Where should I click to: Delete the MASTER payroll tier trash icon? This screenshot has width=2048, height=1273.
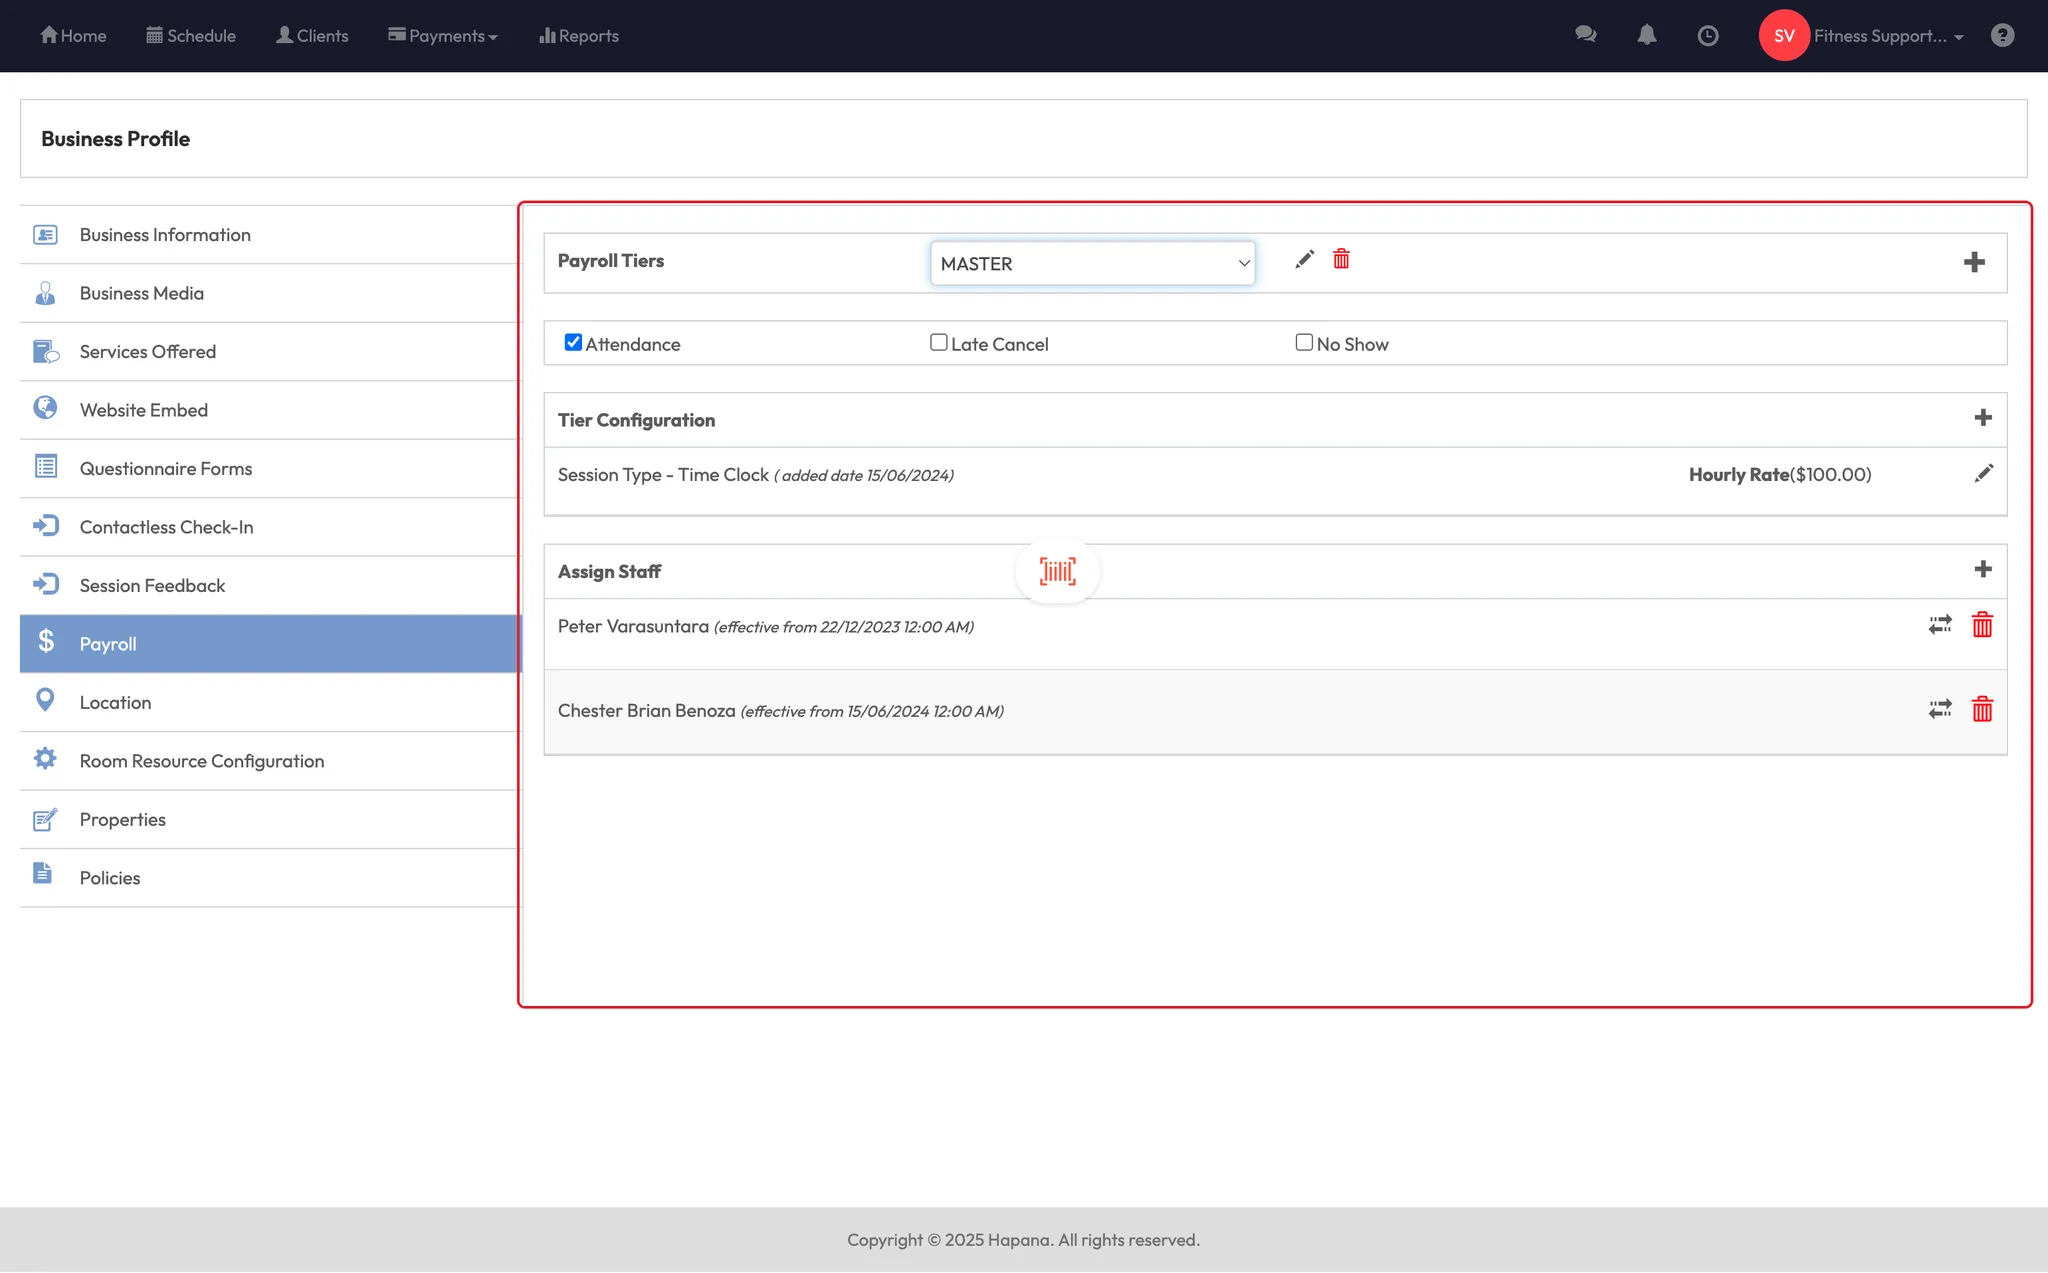1341,260
